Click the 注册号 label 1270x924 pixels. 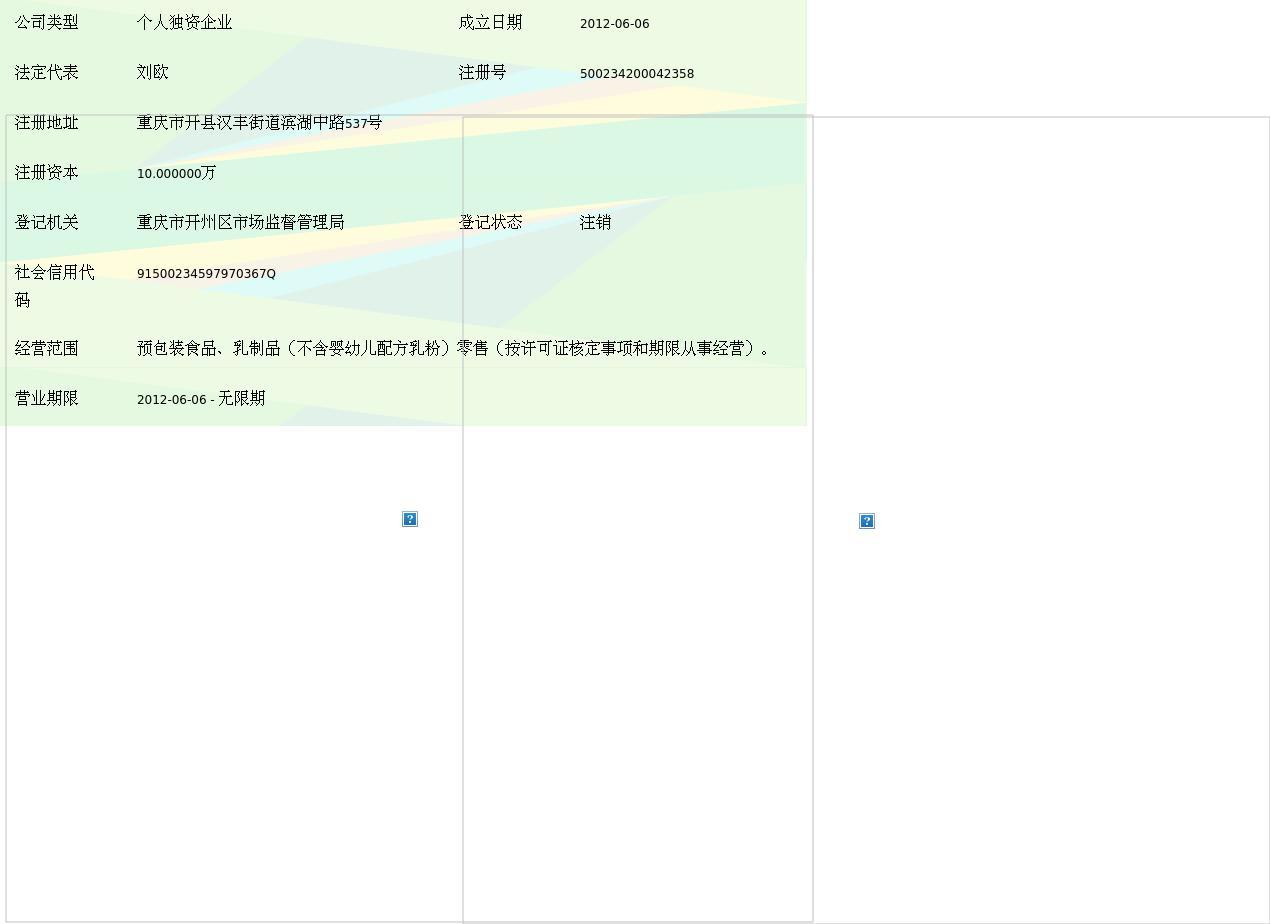[x=482, y=72]
